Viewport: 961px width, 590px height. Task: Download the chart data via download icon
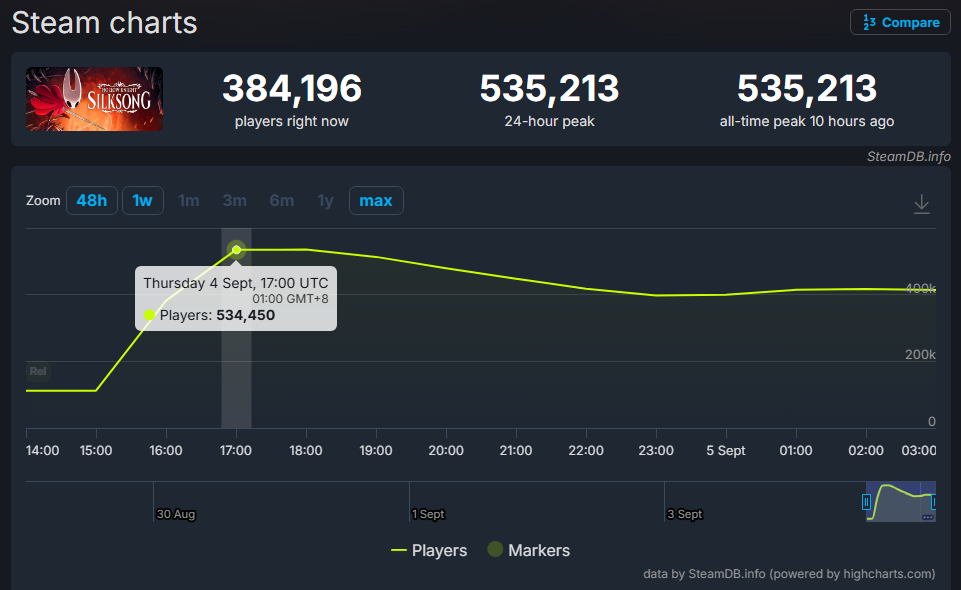(922, 204)
